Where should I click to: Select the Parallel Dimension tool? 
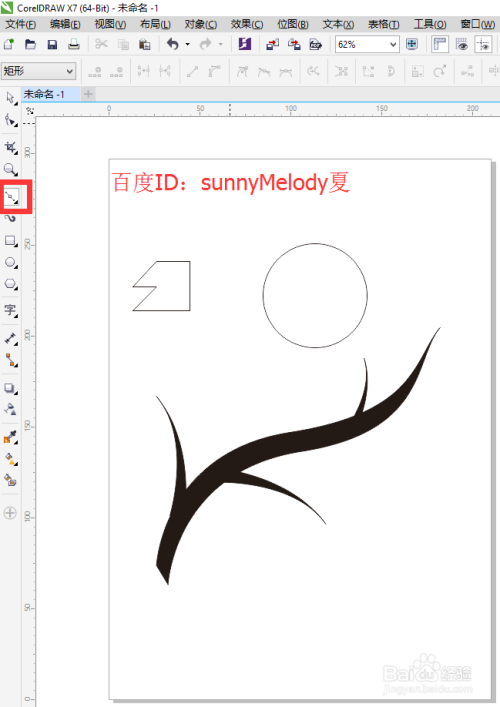pyautogui.click(x=10, y=339)
